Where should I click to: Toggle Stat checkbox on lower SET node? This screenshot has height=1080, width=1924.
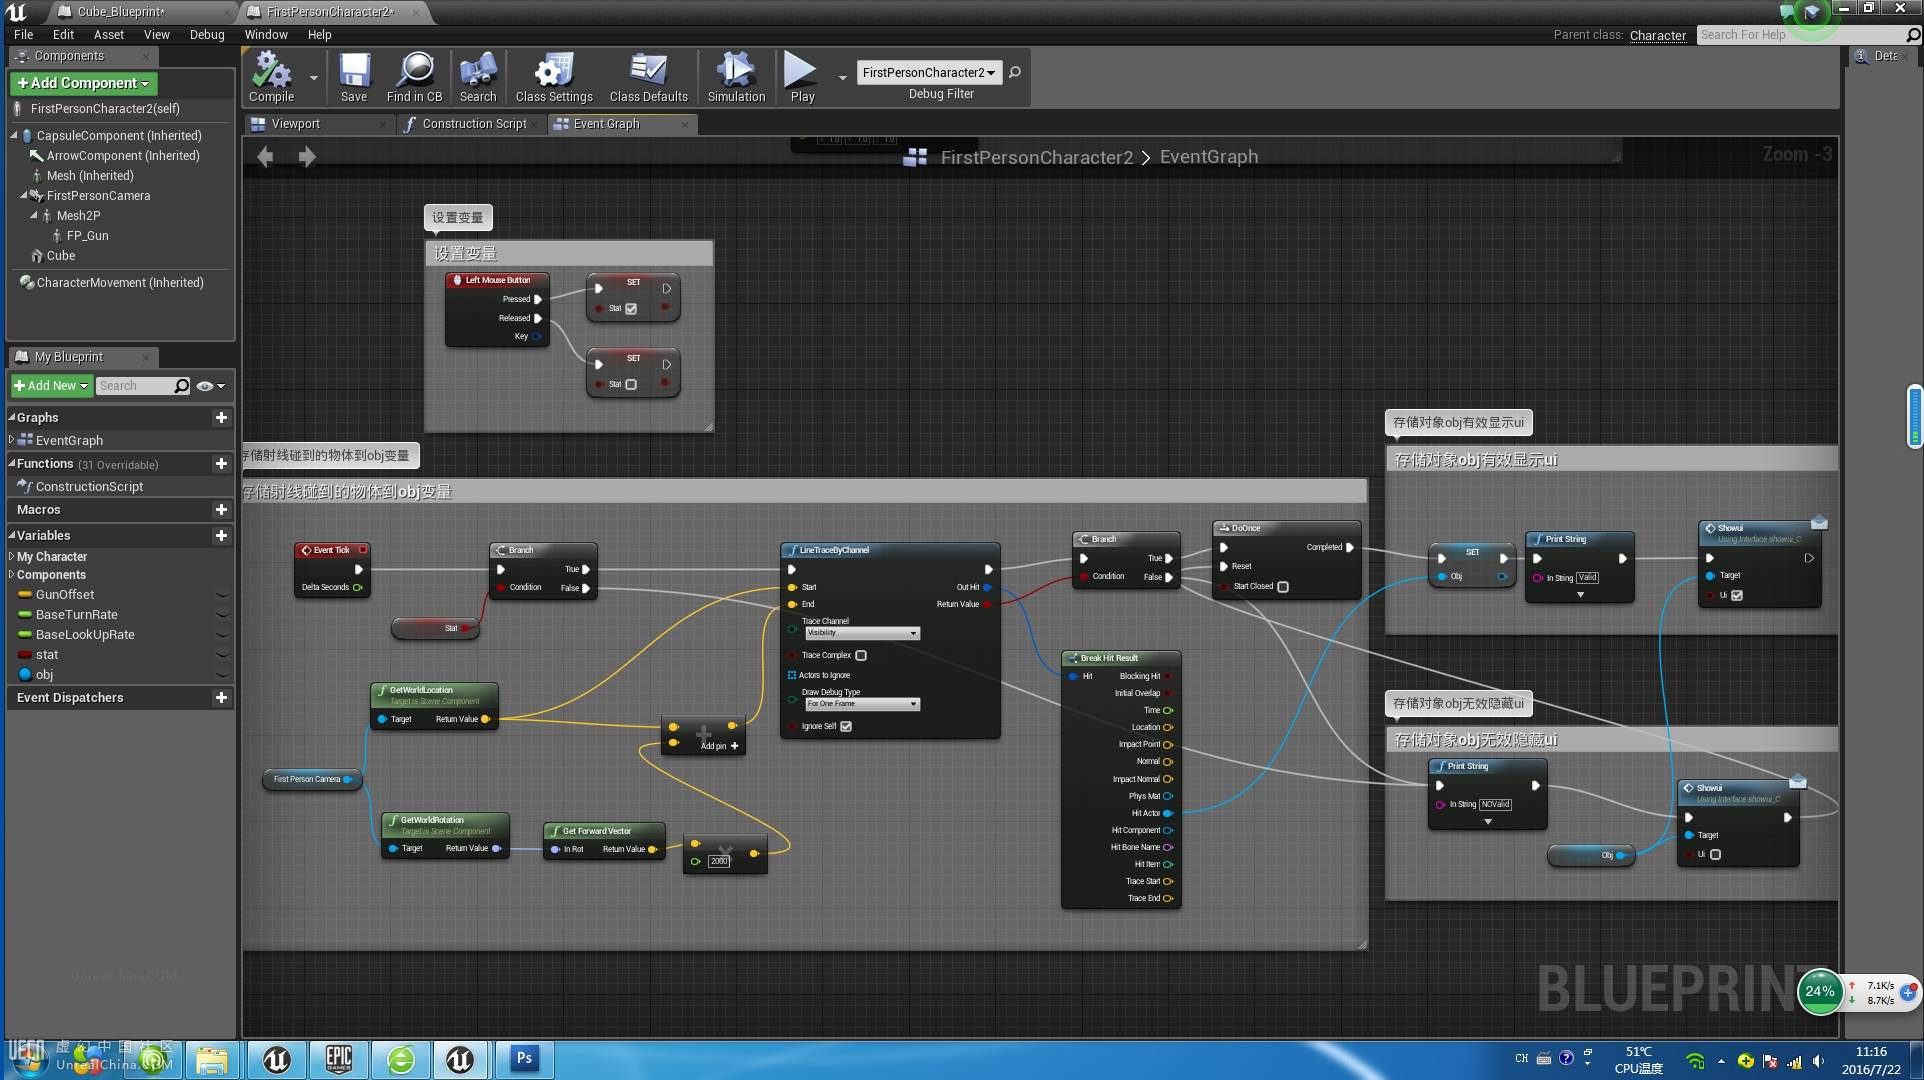tap(631, 385)
